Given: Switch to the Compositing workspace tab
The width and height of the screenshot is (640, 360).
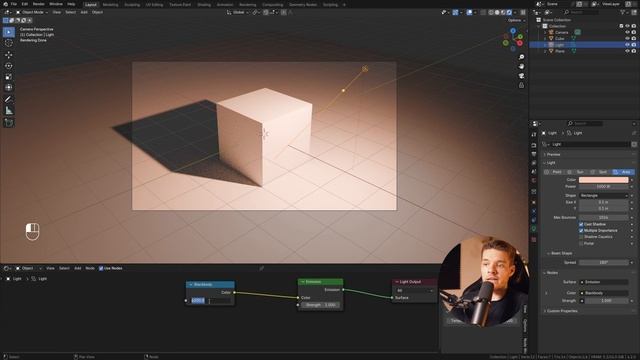Looking at the screenshot, I should [x=273, y=5].
